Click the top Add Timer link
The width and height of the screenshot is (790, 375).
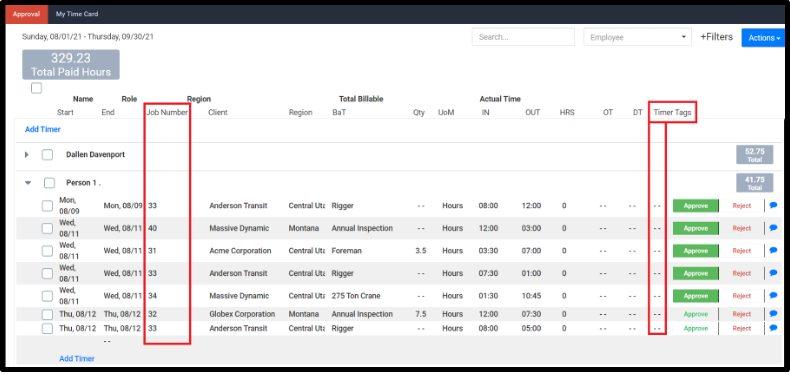click(x=43, y=130)
